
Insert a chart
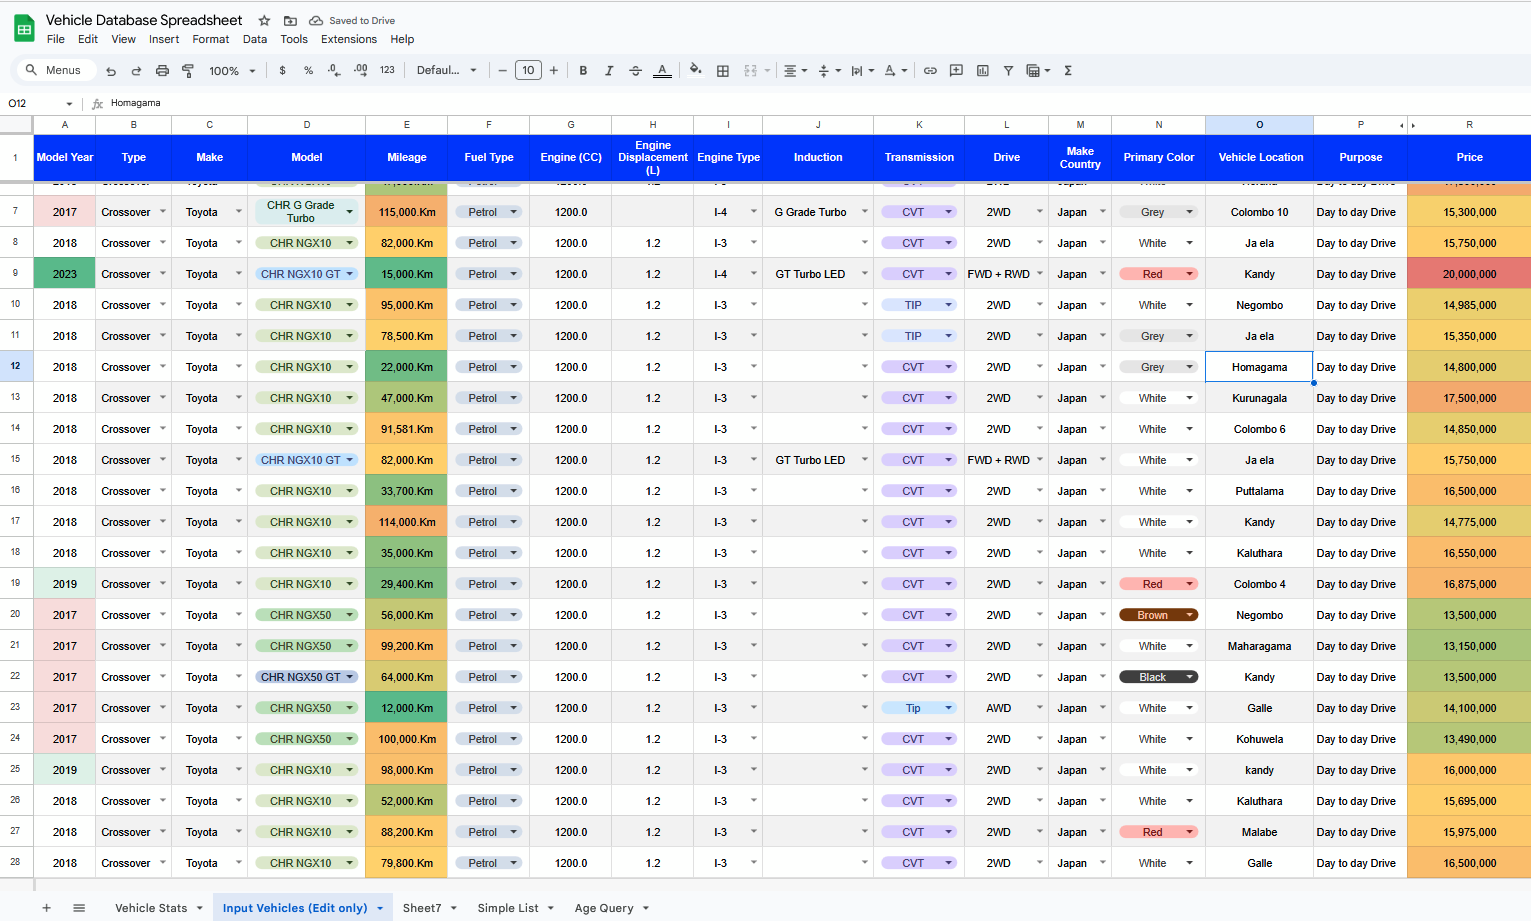982,71
